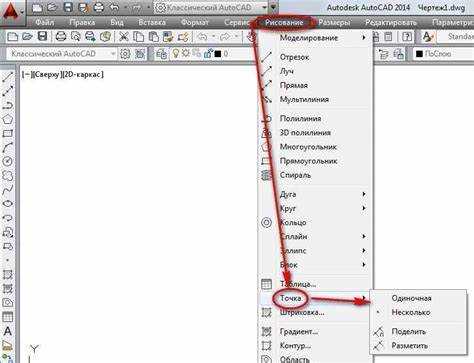Click New in the Quick Access toolbar

(x=37, y=7)
